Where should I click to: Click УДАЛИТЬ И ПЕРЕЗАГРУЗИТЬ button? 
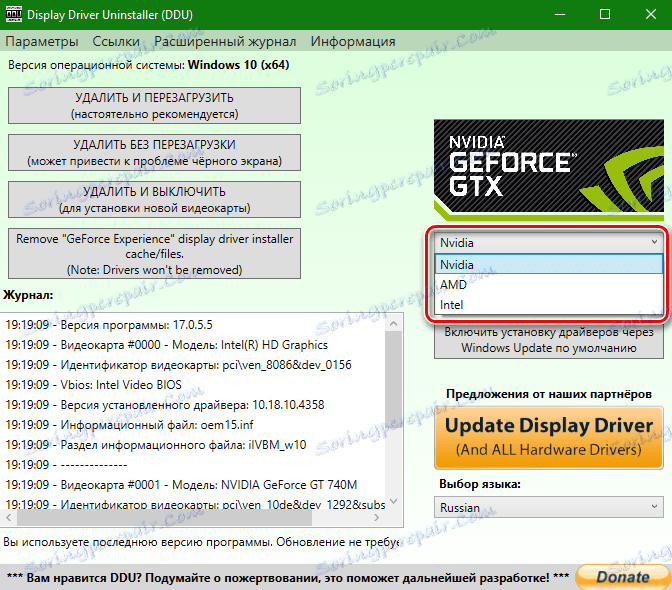tap(154, 105)
